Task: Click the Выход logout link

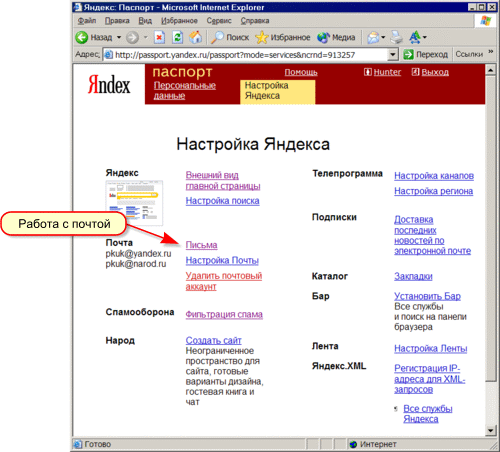Action: coord(435,72)
